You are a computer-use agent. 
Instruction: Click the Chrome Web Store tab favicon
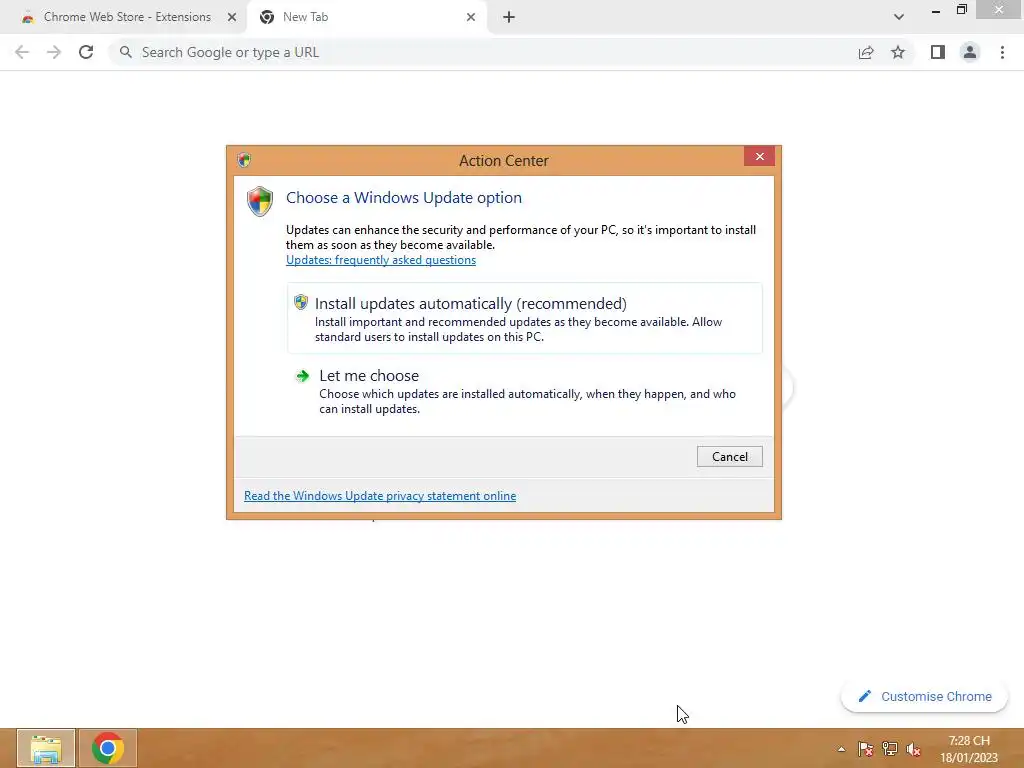click(27, 18)
